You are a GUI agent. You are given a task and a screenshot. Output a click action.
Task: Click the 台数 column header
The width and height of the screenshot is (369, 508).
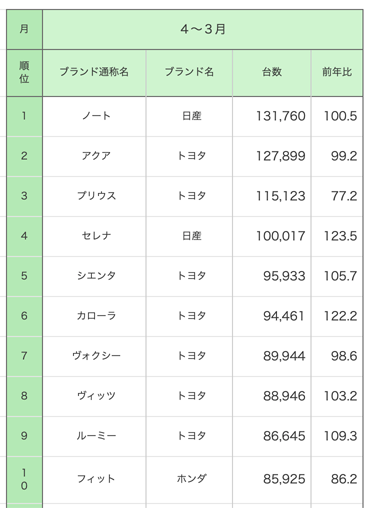click(272, 73)
